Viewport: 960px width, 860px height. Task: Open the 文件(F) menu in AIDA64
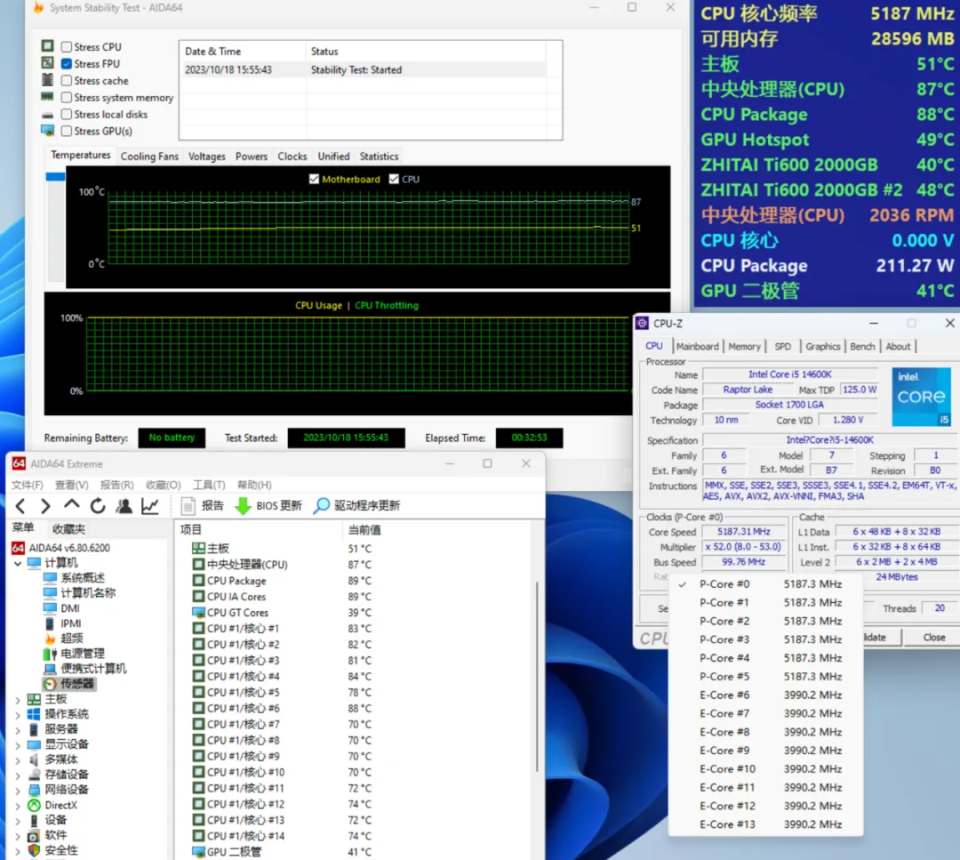click(28, 485)
